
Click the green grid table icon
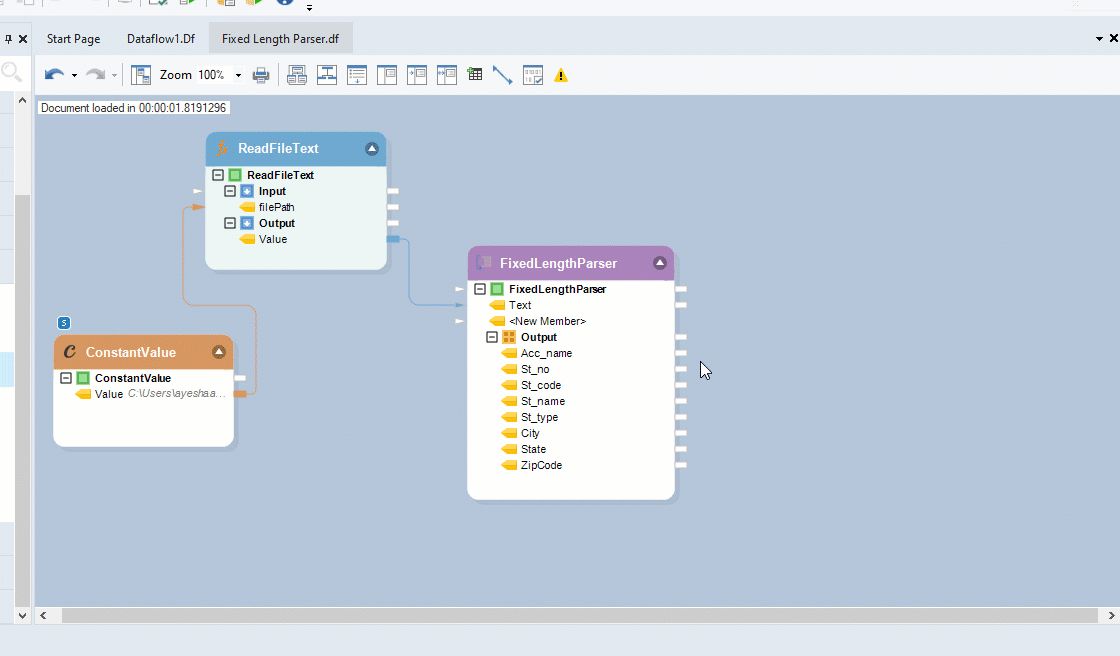point(475,75)
